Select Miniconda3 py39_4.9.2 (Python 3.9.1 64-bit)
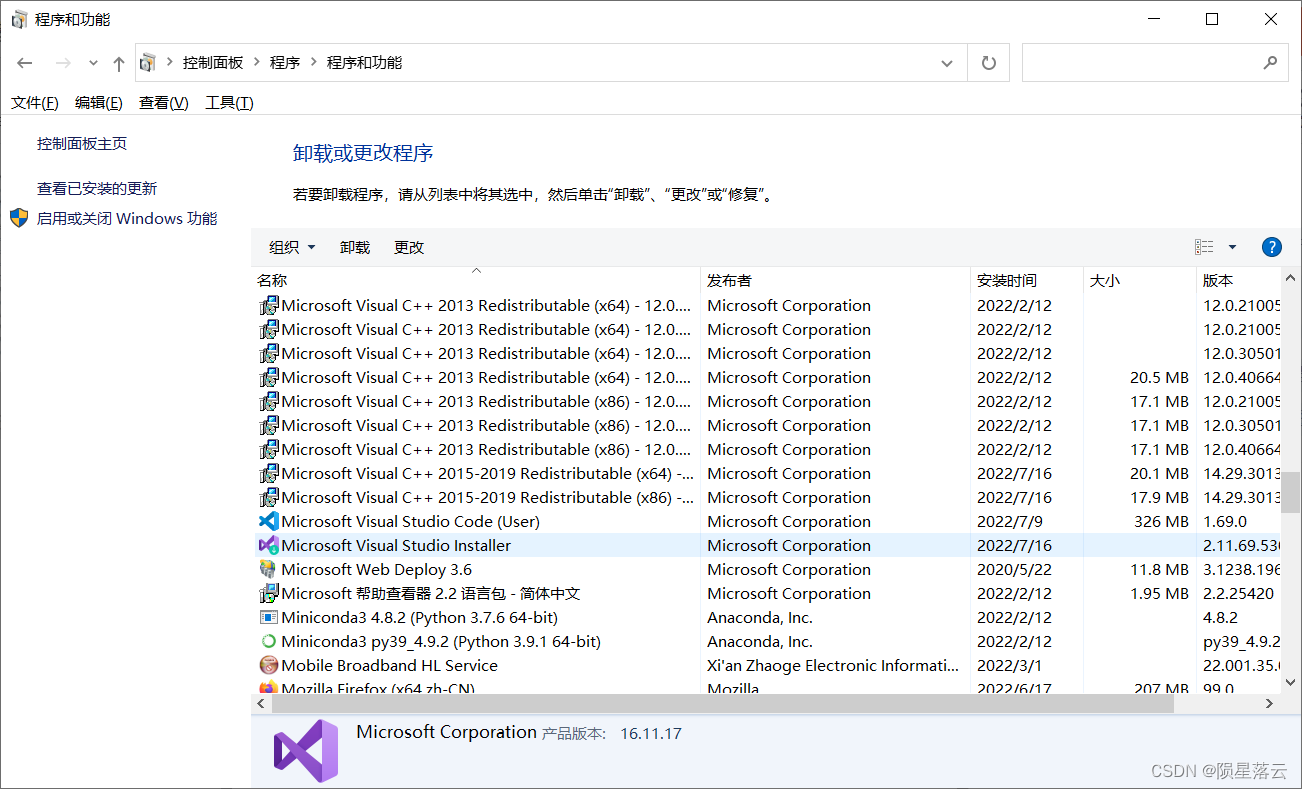Image resolution: width=1302 pixels, height=789 pixels. tap(766, 641)
